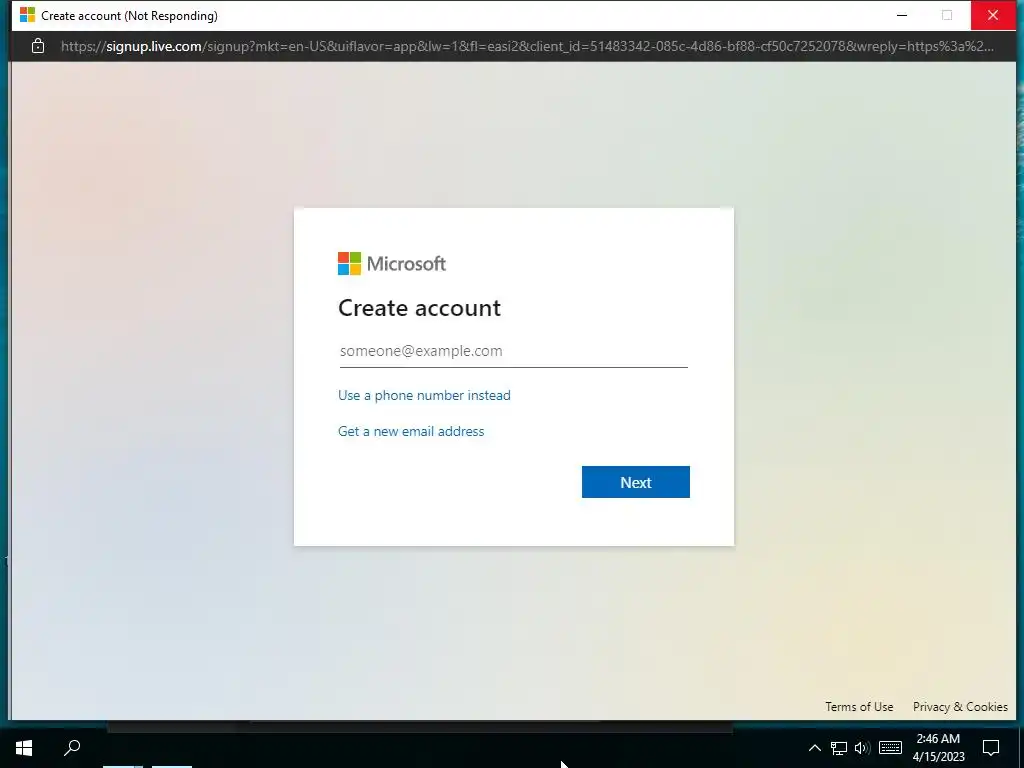Select 'Get a new email address' link
This screenshot has height=768, width=1024.
411,431
